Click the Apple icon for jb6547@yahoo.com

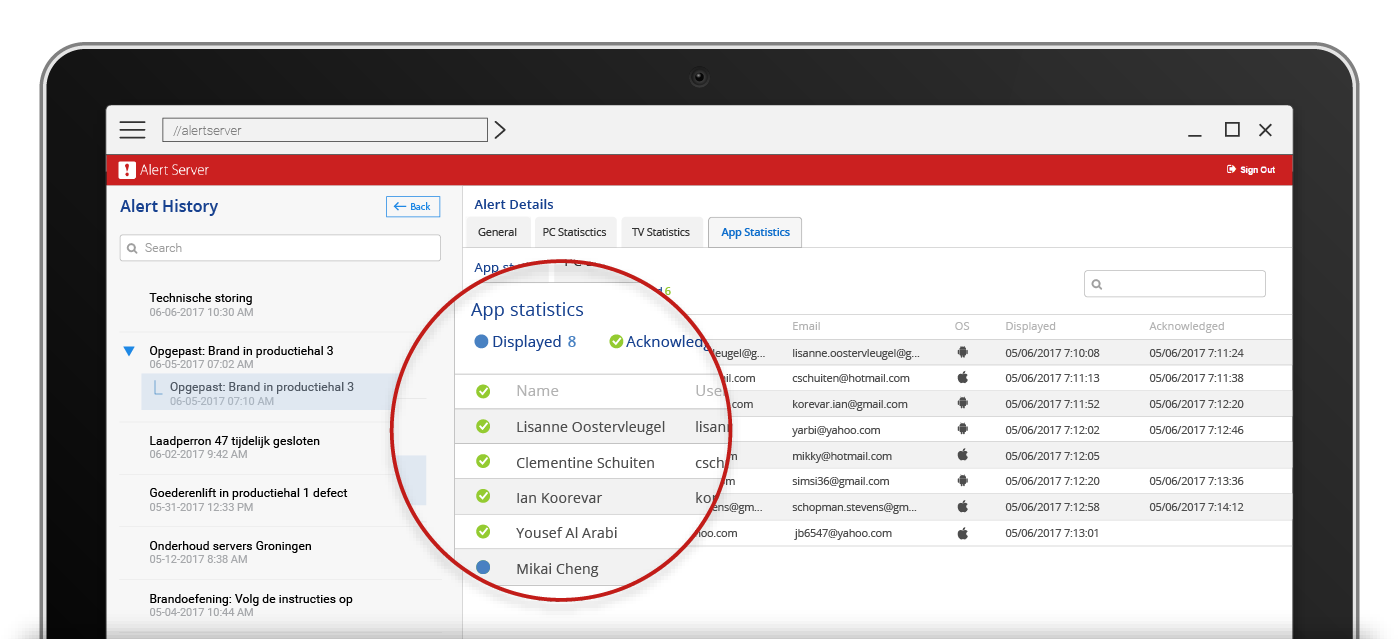coord(963,533)
